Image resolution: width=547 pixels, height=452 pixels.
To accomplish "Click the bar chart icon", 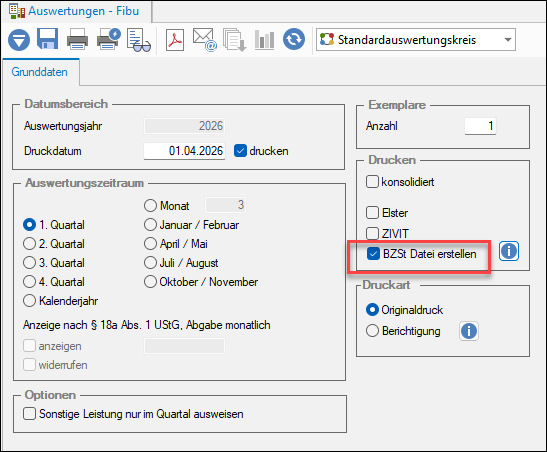I will pos(264,39).
